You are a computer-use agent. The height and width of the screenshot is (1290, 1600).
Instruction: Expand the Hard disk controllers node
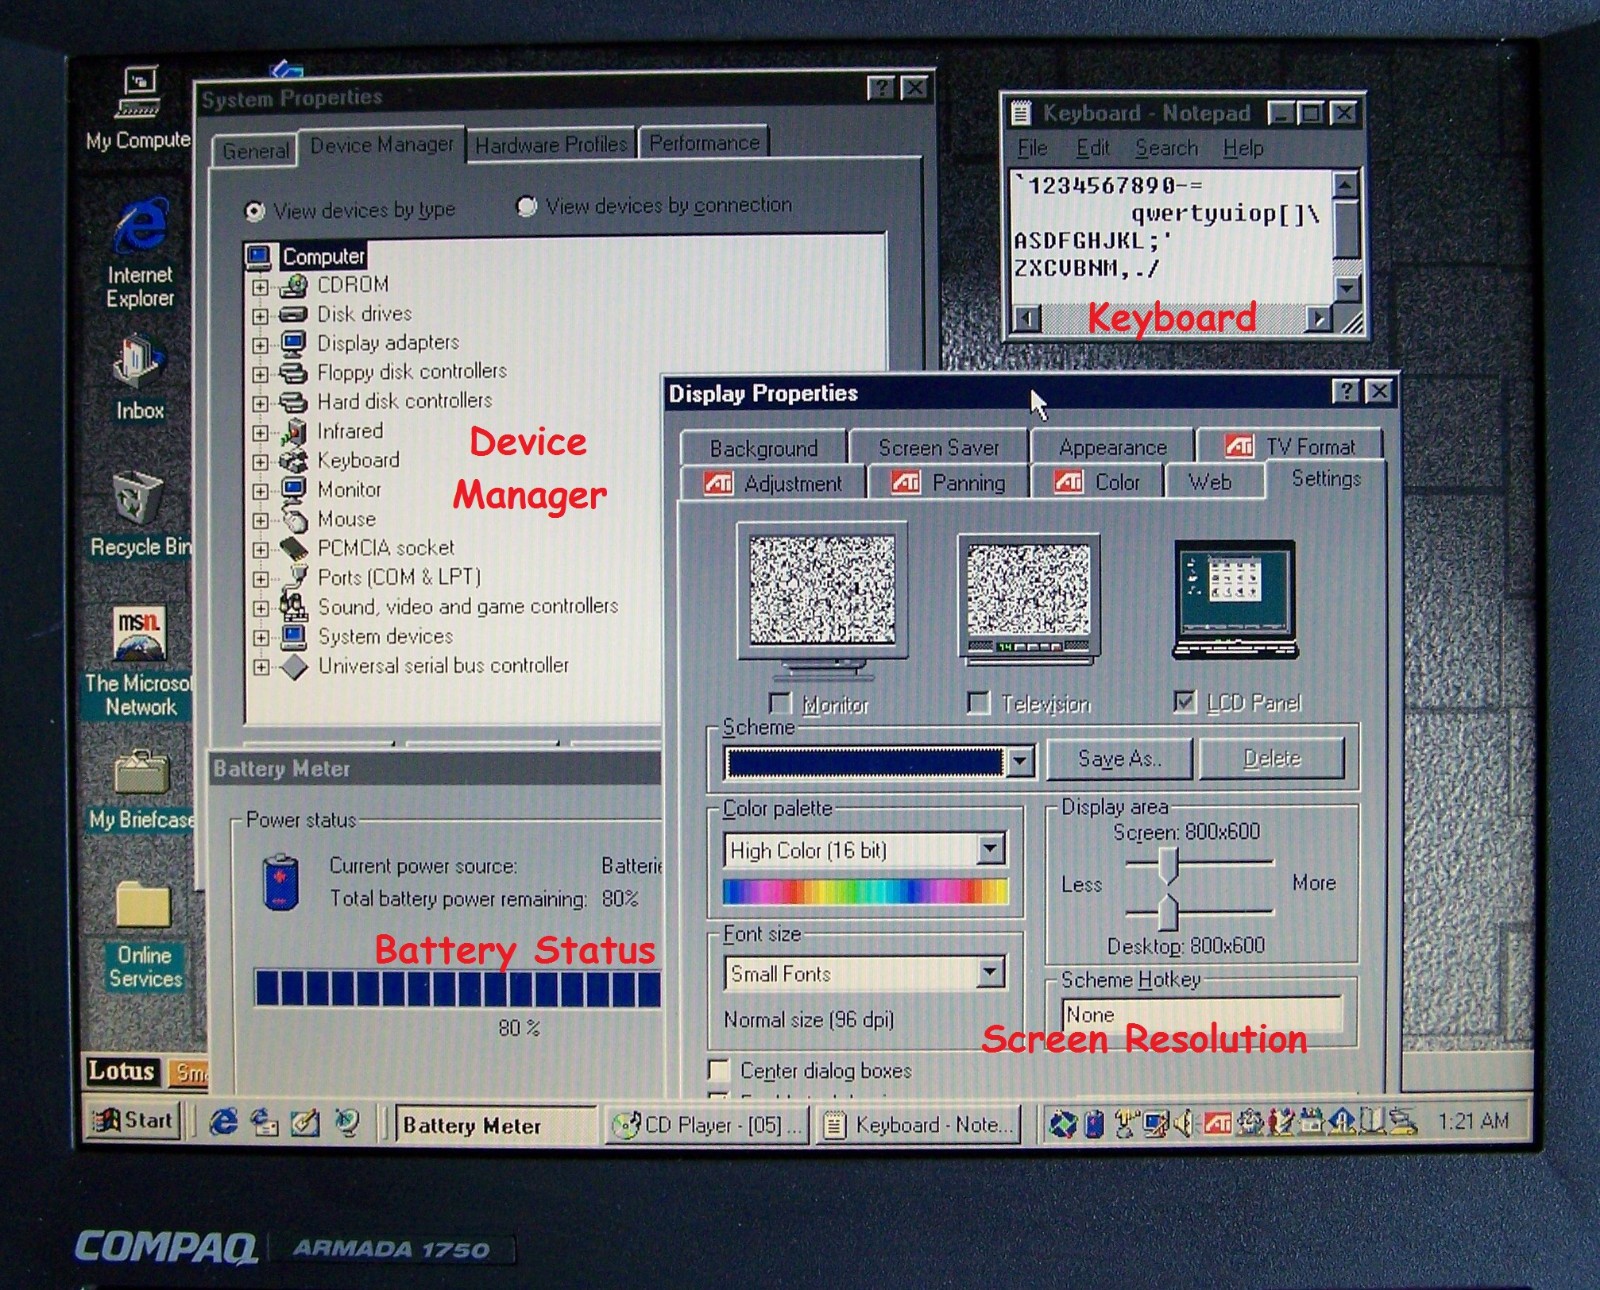(x=260, y=404)
